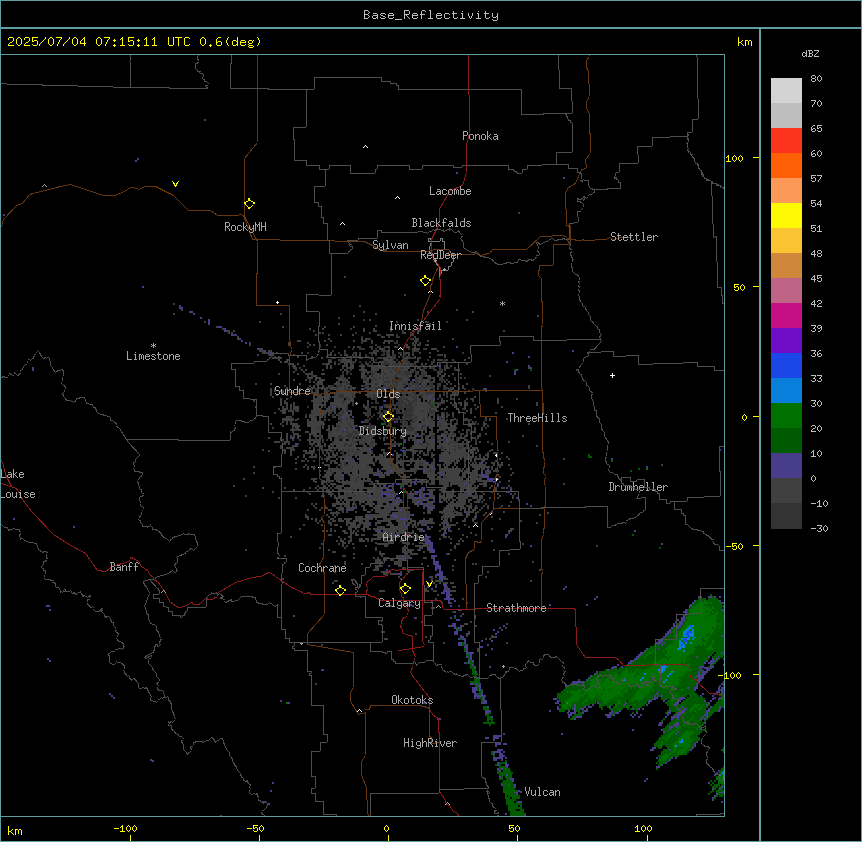This screenshot has height=842, width=862.
Task: Click the km unit label at top right
Action: pyautogui.click(x=744, y=42)
